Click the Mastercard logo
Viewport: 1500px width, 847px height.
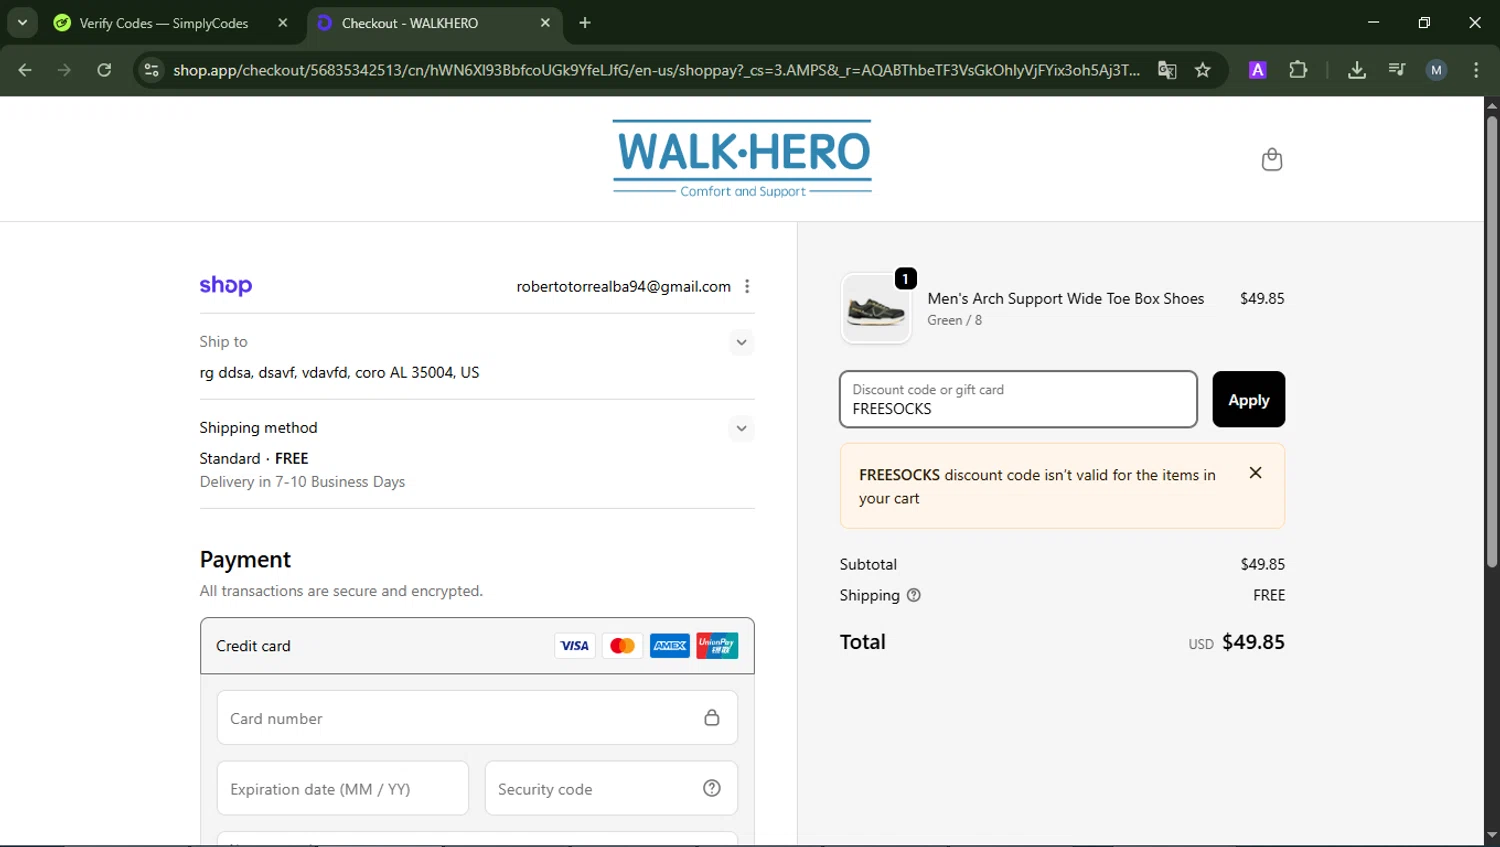[x=622, y=646]
